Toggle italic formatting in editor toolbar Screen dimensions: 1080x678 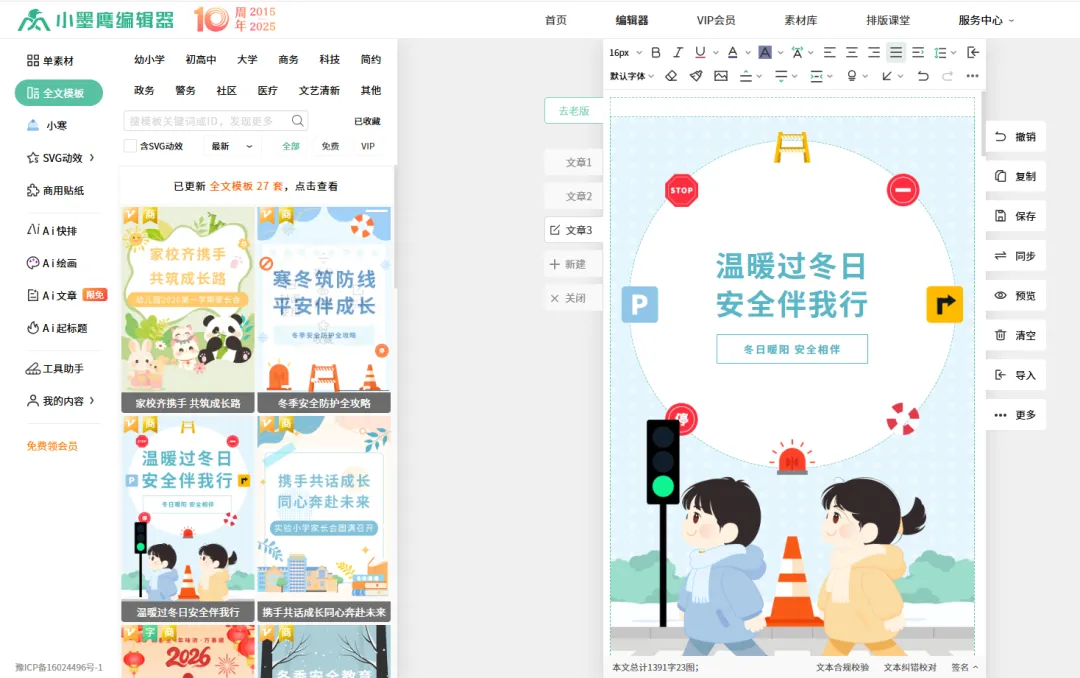pos(678,52)
